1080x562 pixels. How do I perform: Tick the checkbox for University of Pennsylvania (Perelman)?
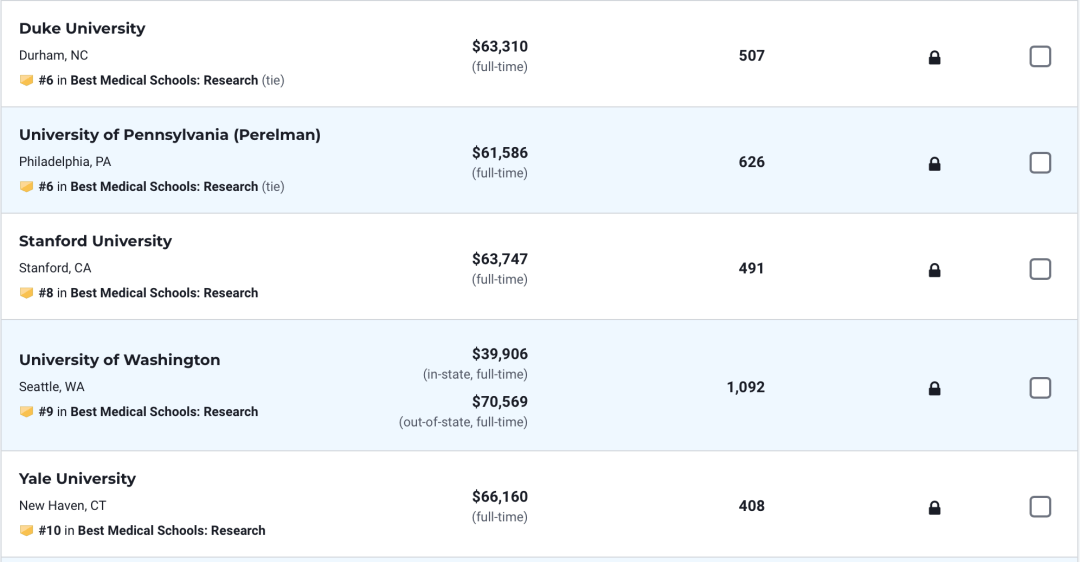[1040, 163]
